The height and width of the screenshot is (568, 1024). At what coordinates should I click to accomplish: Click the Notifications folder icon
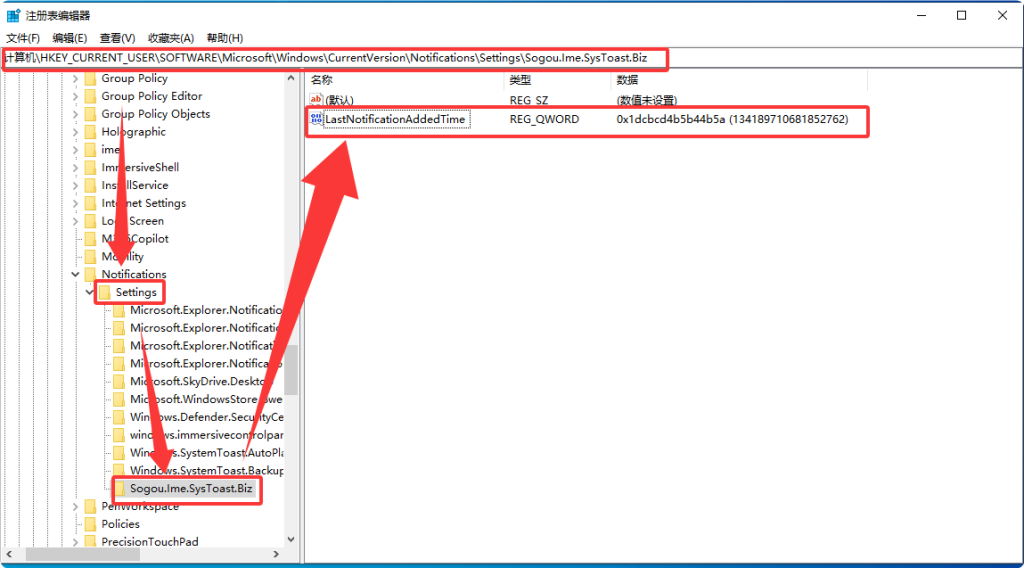pos(90,275)
